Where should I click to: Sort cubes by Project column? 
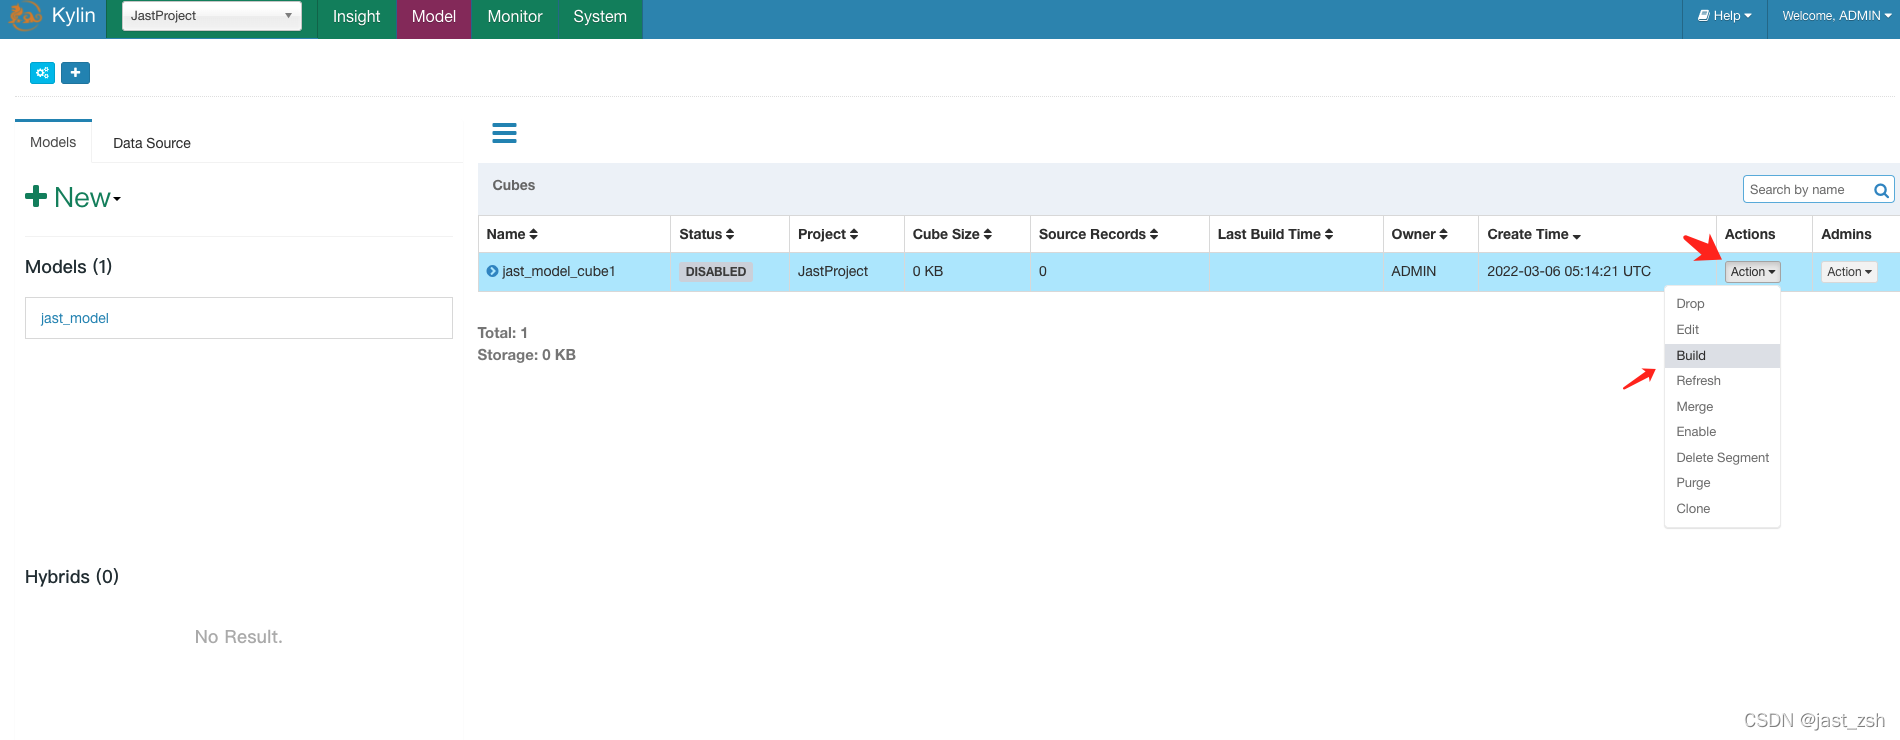tap(828, 234)
